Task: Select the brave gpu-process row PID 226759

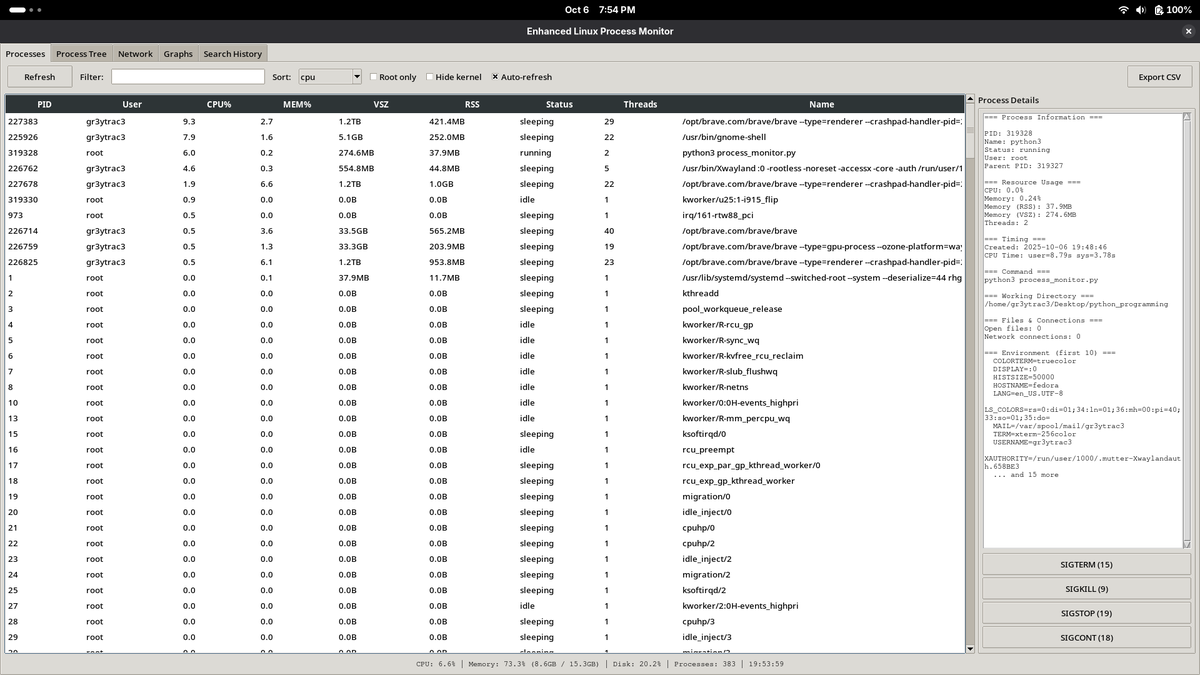Action: pos(484,246)
